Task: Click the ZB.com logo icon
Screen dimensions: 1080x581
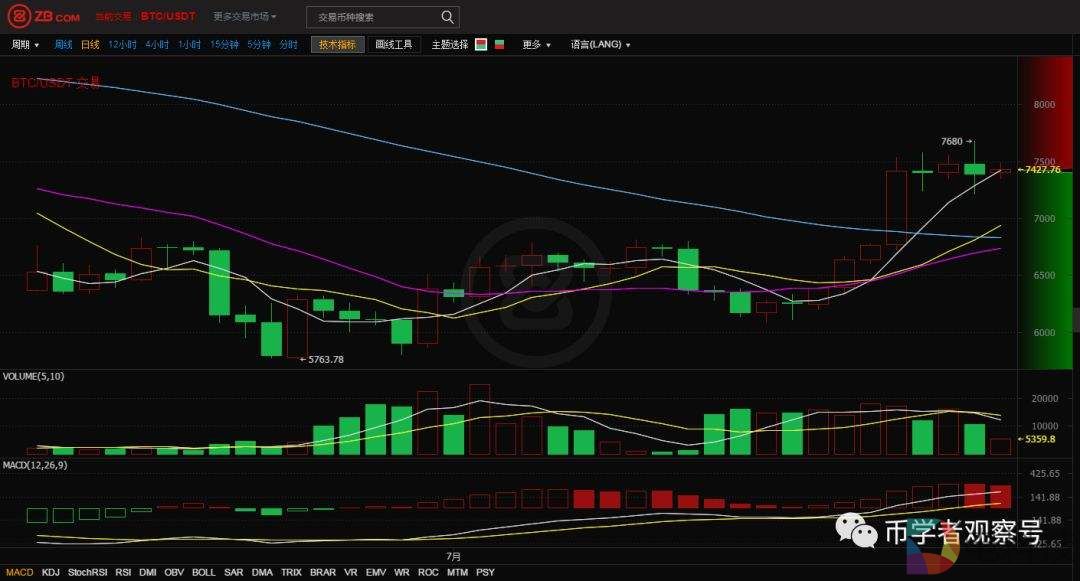Action: 19,17
